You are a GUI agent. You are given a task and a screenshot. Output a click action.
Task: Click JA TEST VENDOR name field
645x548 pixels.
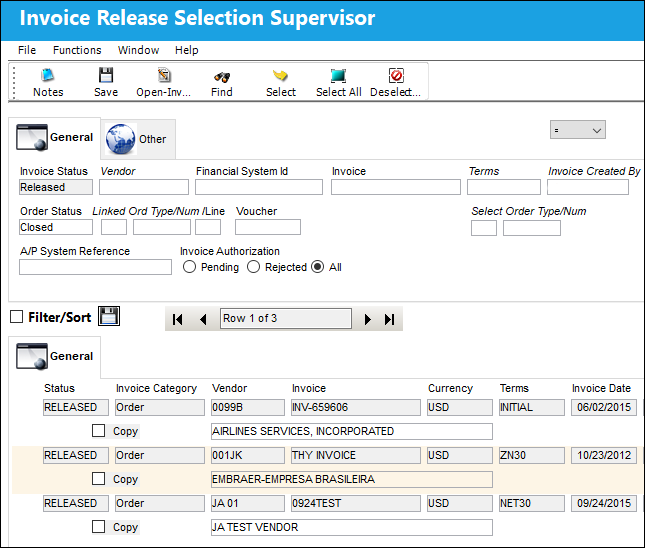(x=352, y=527)
